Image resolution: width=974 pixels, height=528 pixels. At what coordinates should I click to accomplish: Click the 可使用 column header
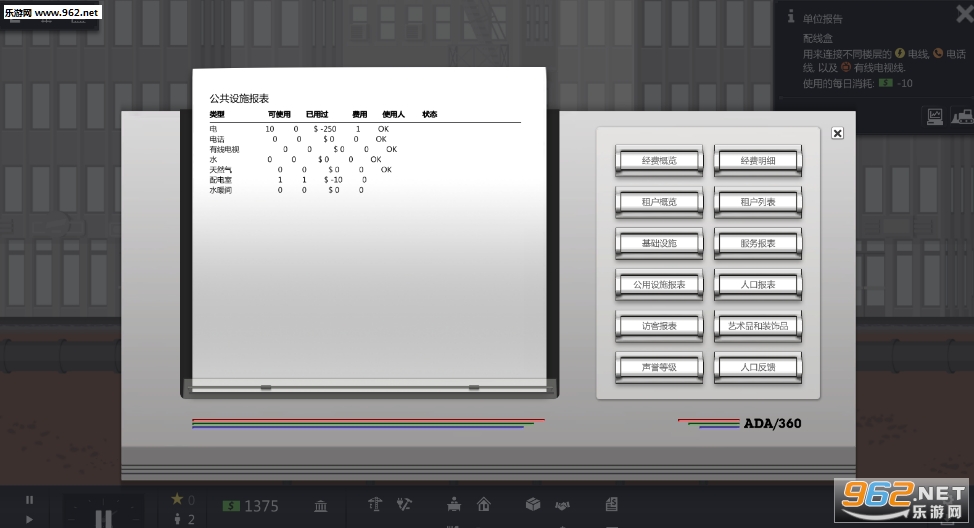tap(279, 114)
